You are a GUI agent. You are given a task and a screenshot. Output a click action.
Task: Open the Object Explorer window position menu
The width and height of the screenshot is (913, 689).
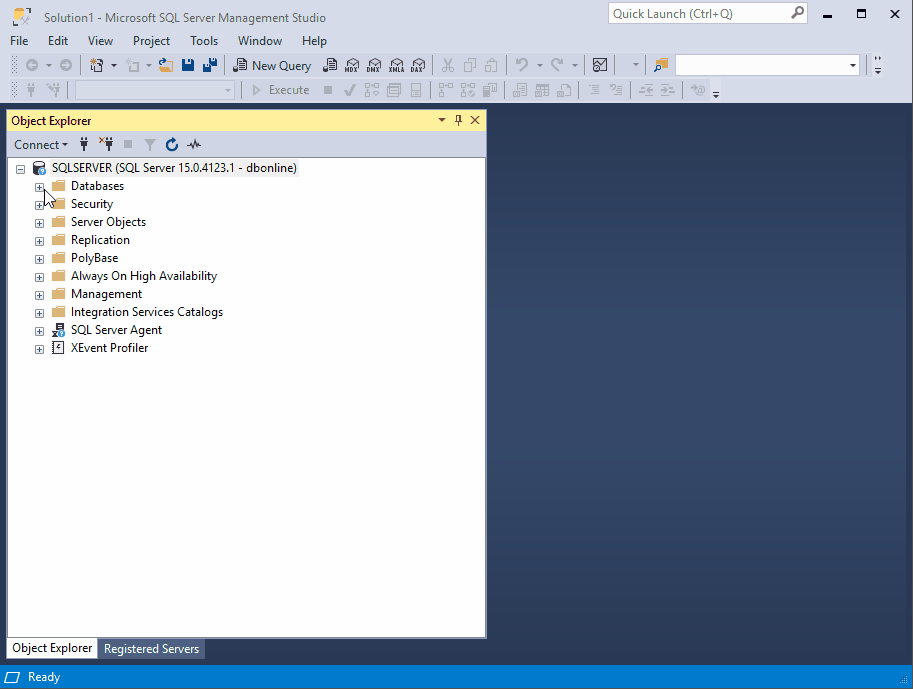coord(442,120)
